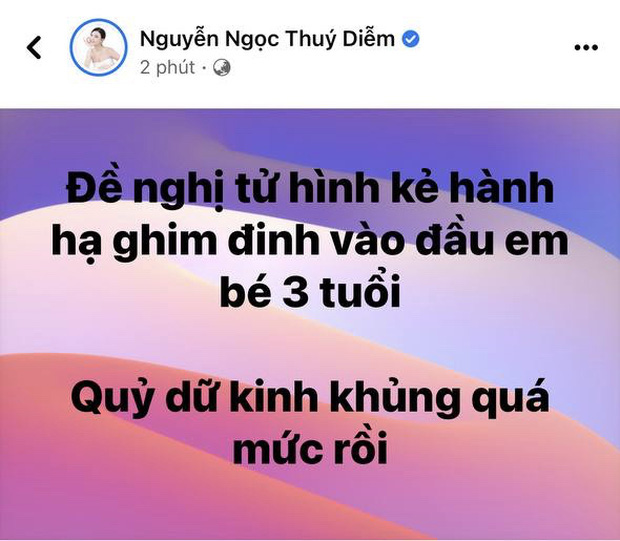
Task: Click the word "Diễm" in the author name
Action: tap(369, 39)
